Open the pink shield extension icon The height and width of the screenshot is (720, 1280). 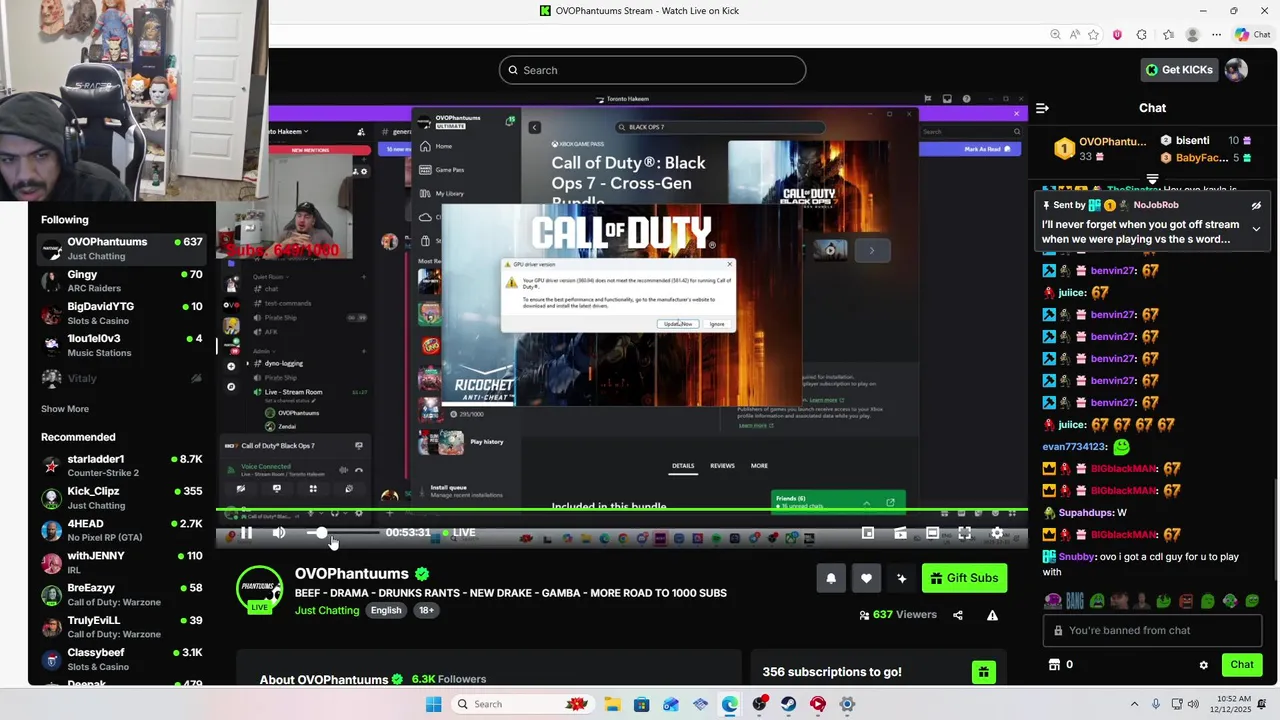pos(1117,34)
